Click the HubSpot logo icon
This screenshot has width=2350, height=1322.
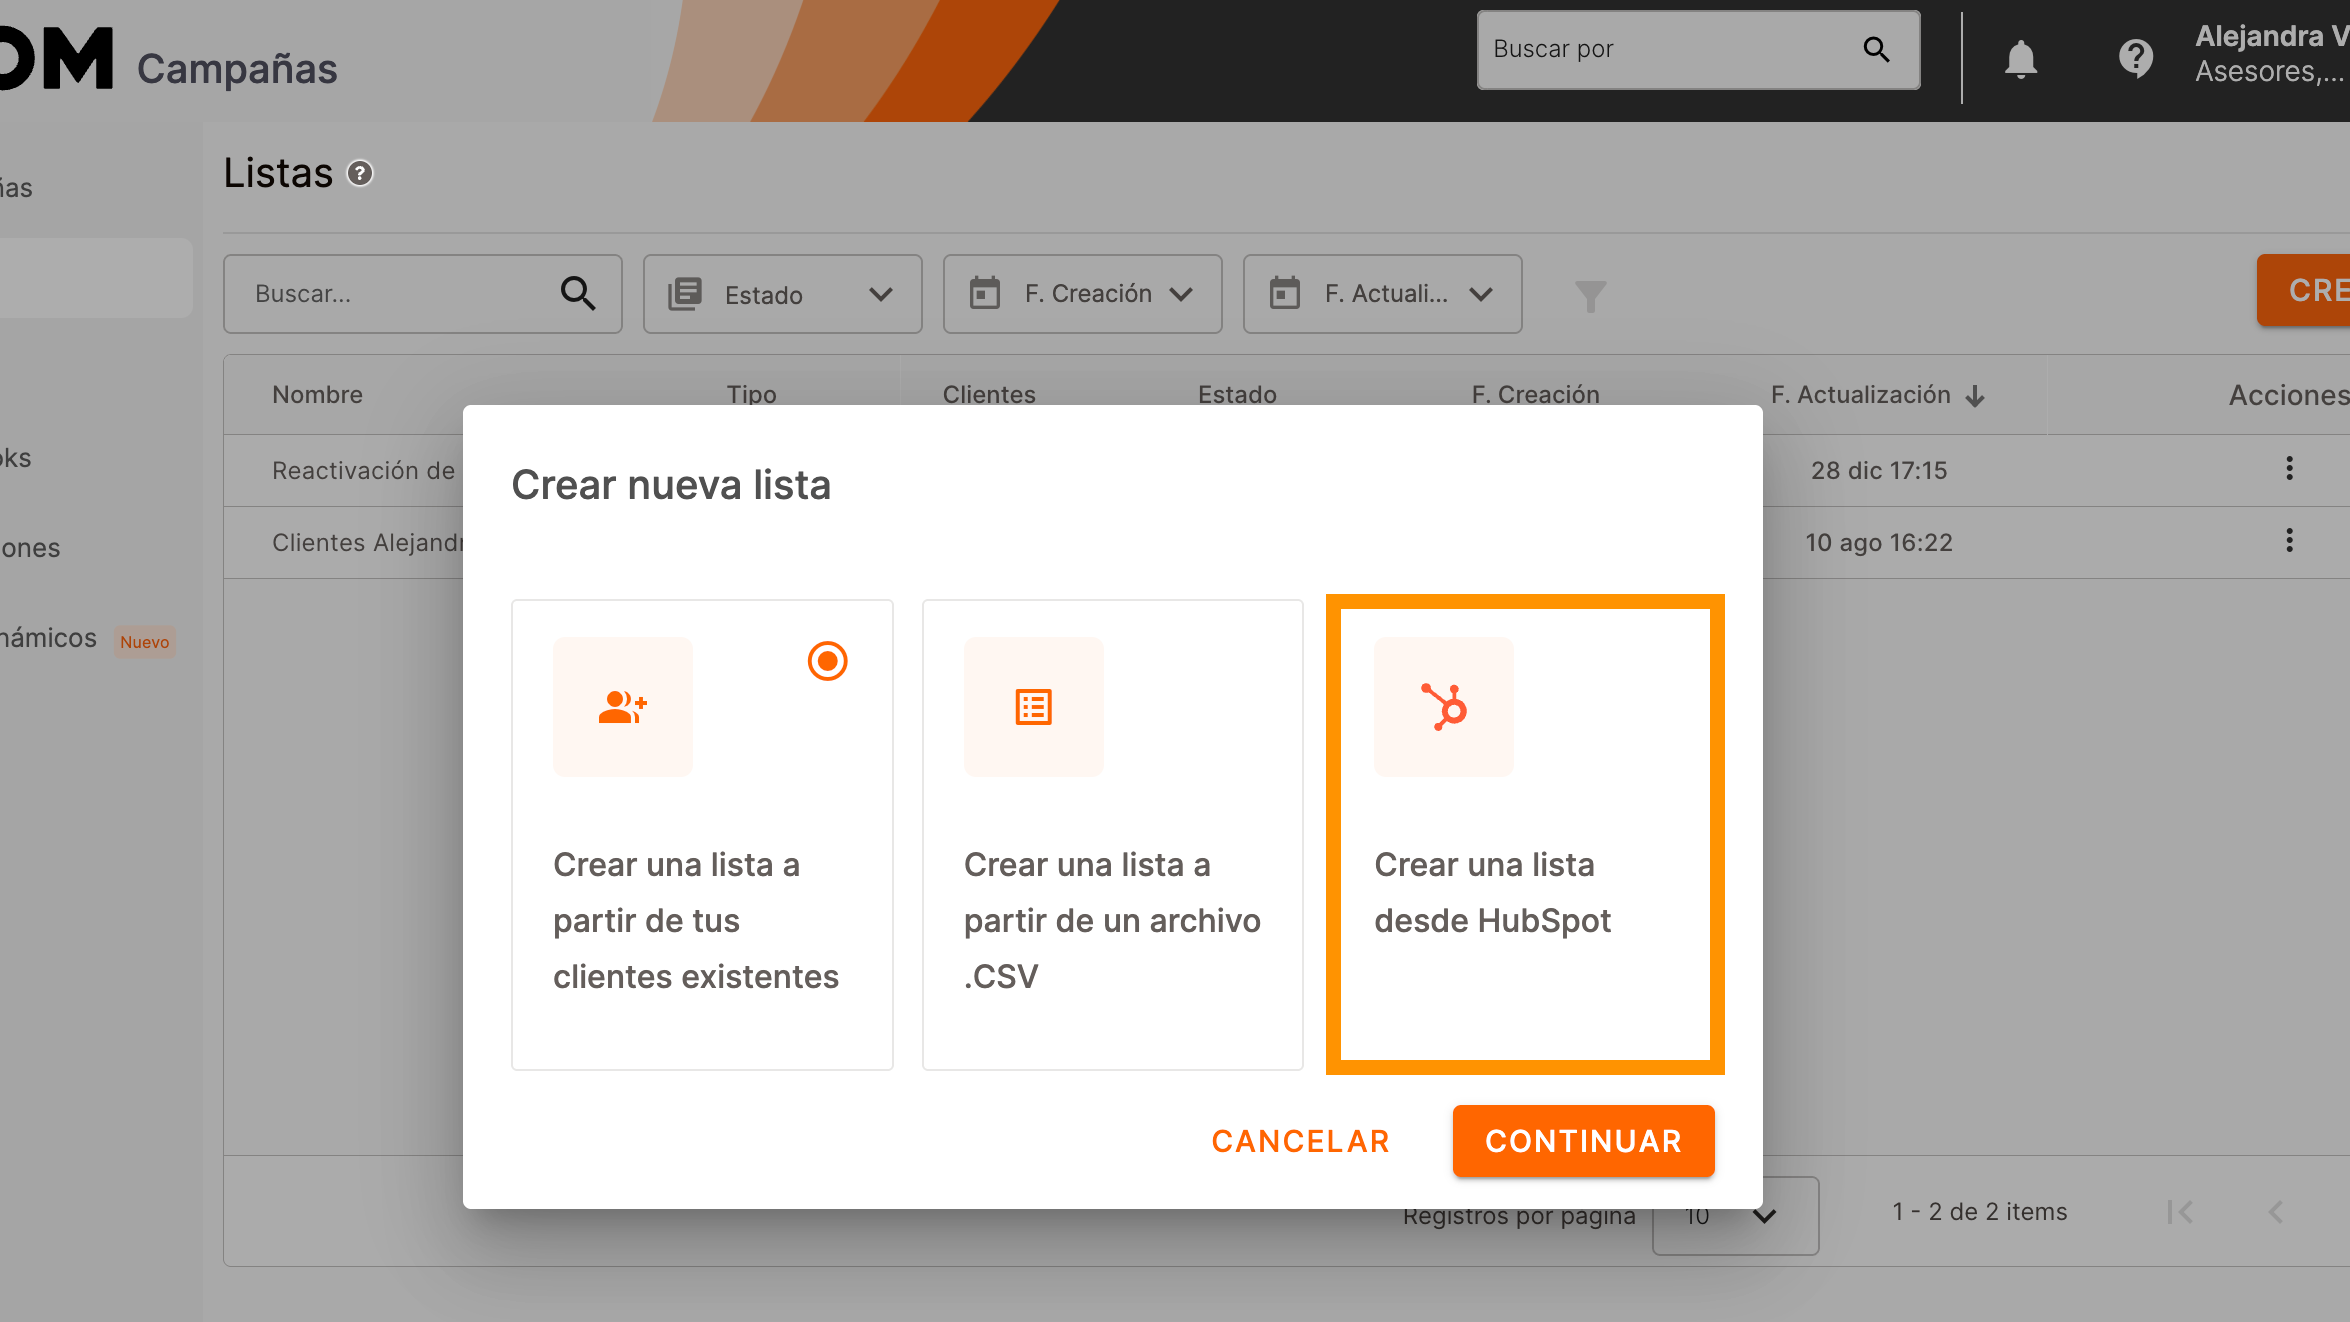tap(1443, 707)
